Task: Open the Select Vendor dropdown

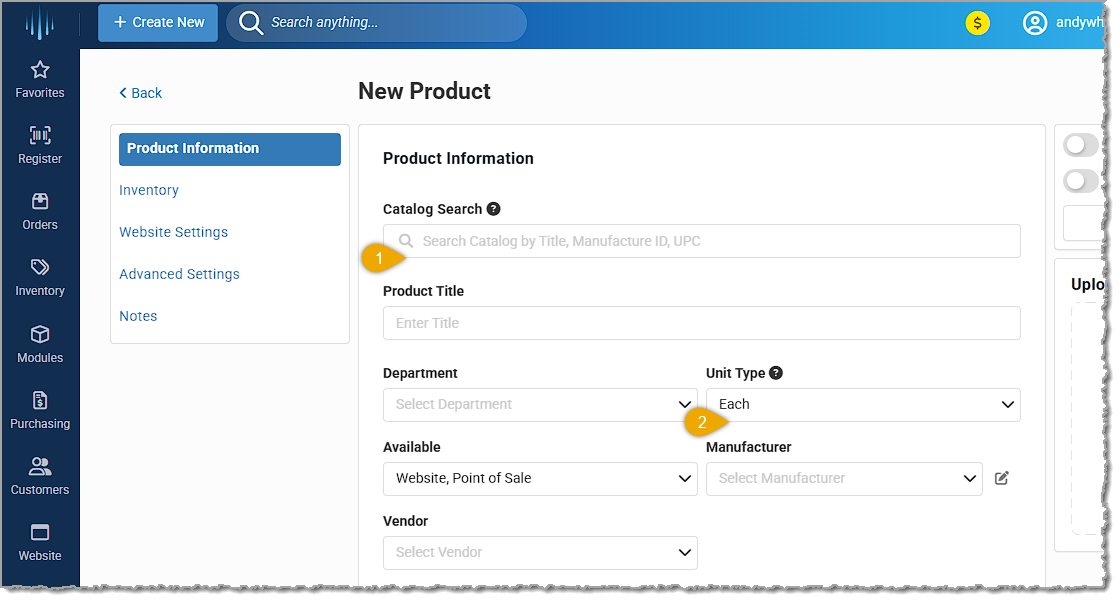Action: point(540,553)
